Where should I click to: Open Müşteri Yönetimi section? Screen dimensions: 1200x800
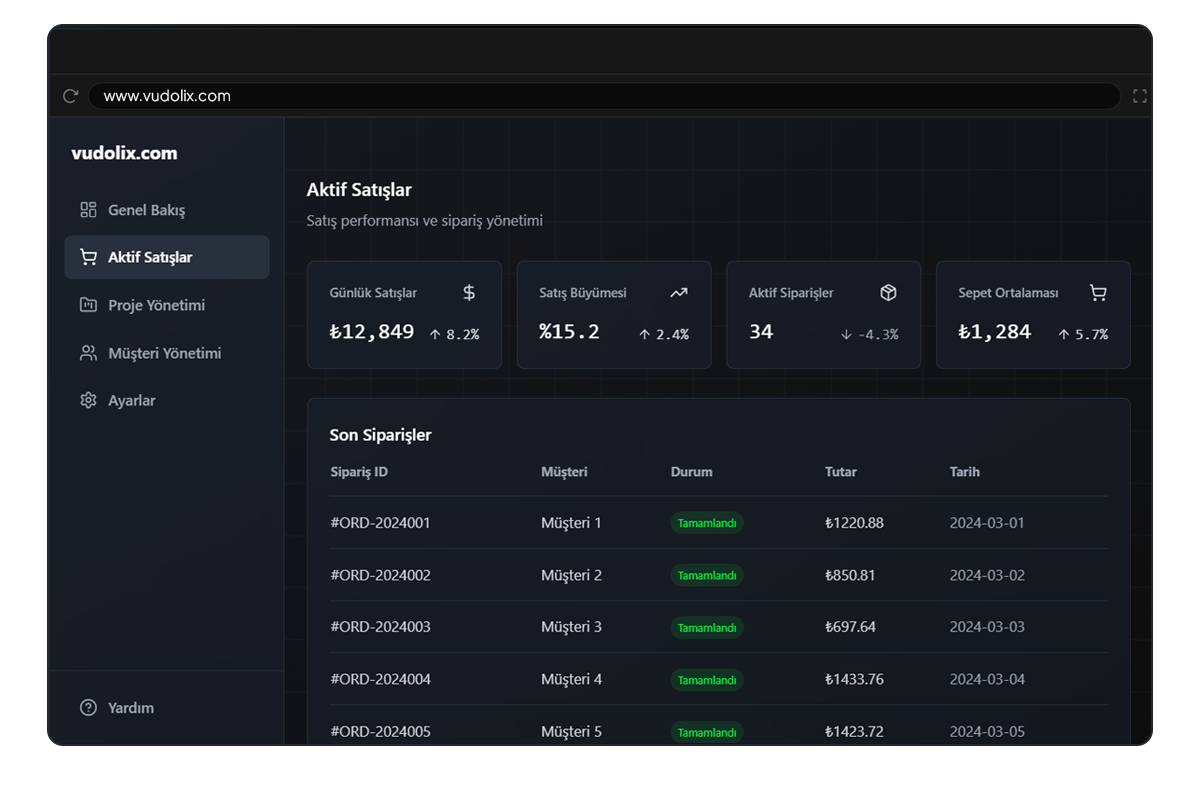164,353
